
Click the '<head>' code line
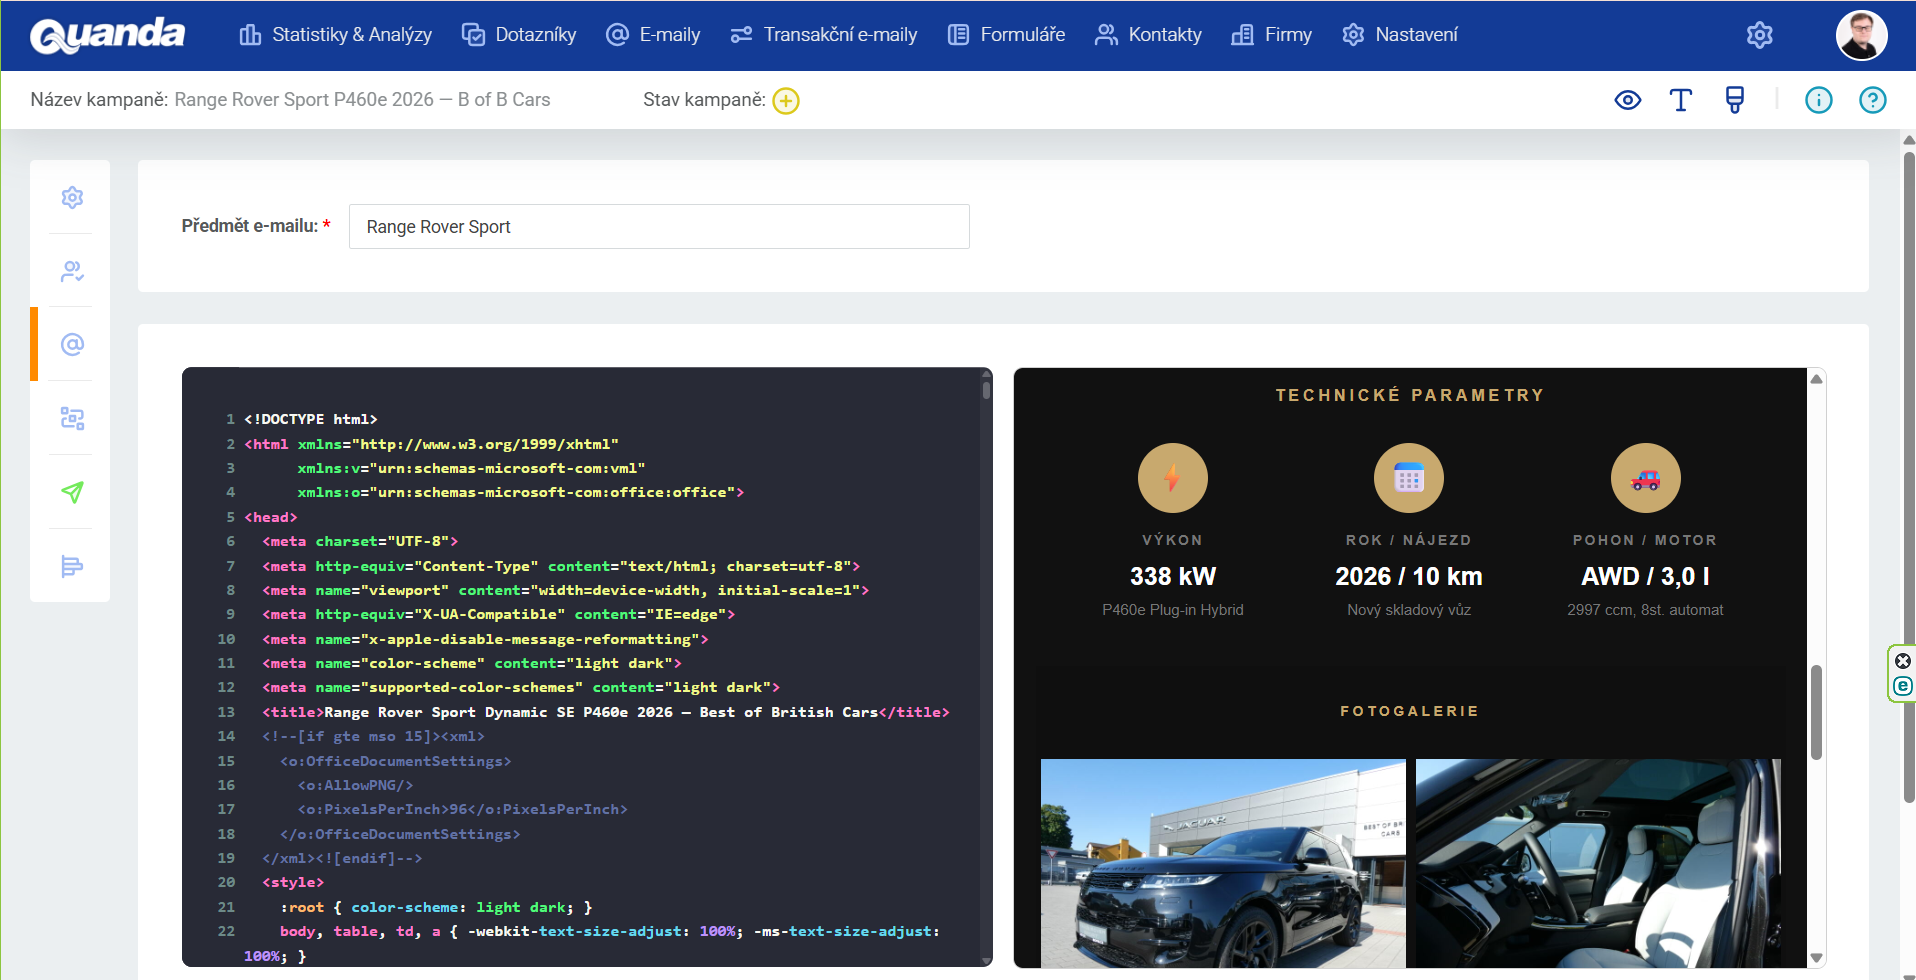[x=271, y=518]
